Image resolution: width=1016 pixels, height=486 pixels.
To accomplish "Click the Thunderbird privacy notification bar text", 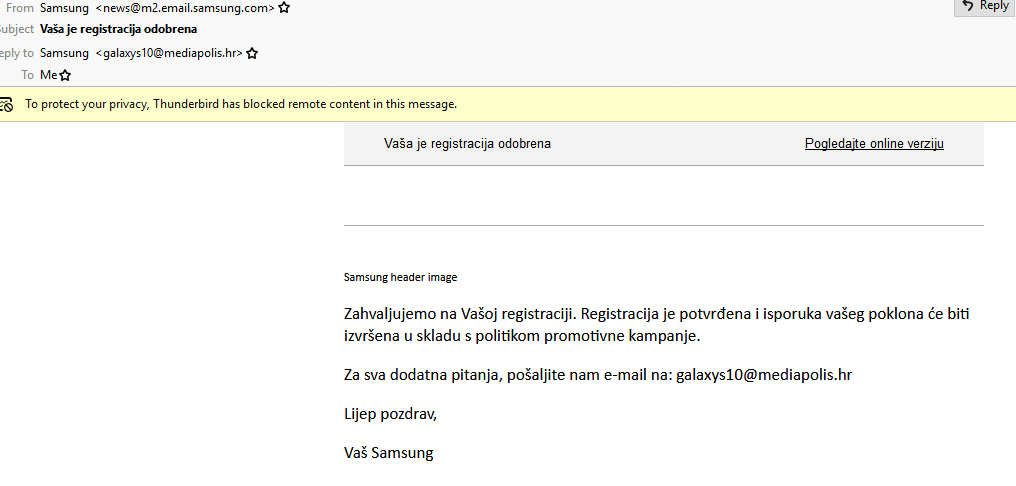I will pos(240,104).
